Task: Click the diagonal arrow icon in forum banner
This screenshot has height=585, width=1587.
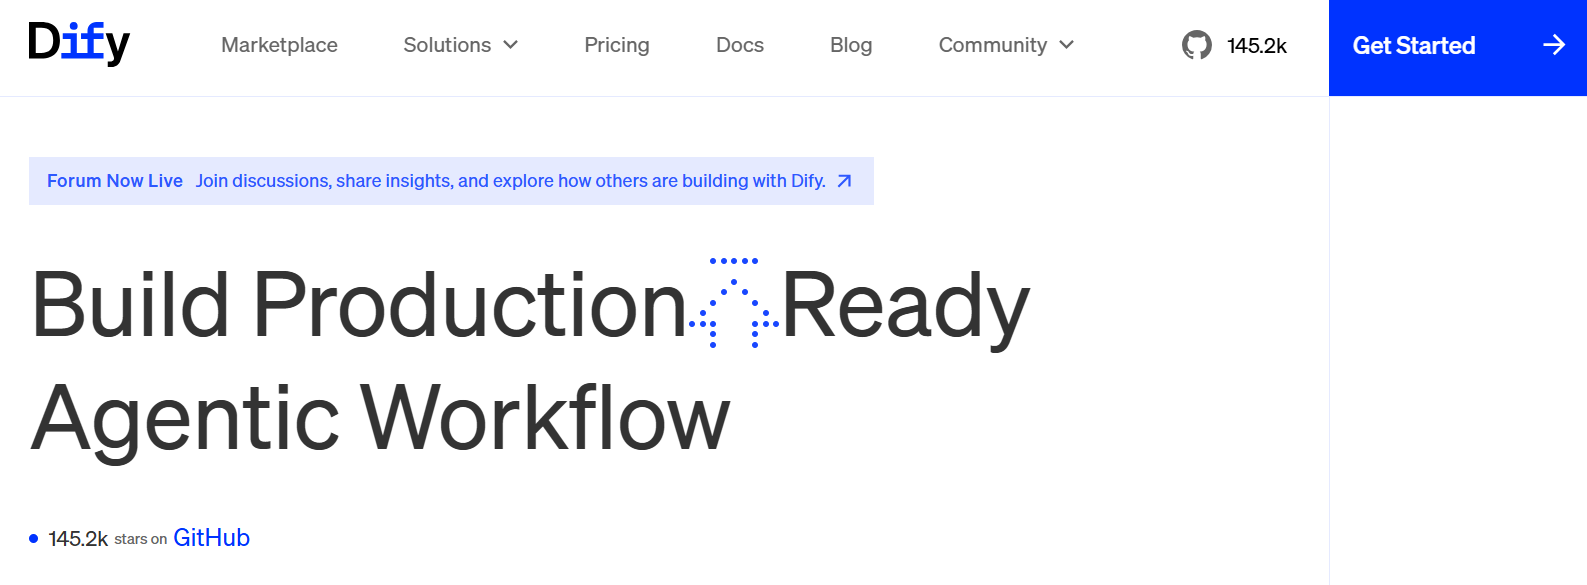Action: [x=844, y=181]
